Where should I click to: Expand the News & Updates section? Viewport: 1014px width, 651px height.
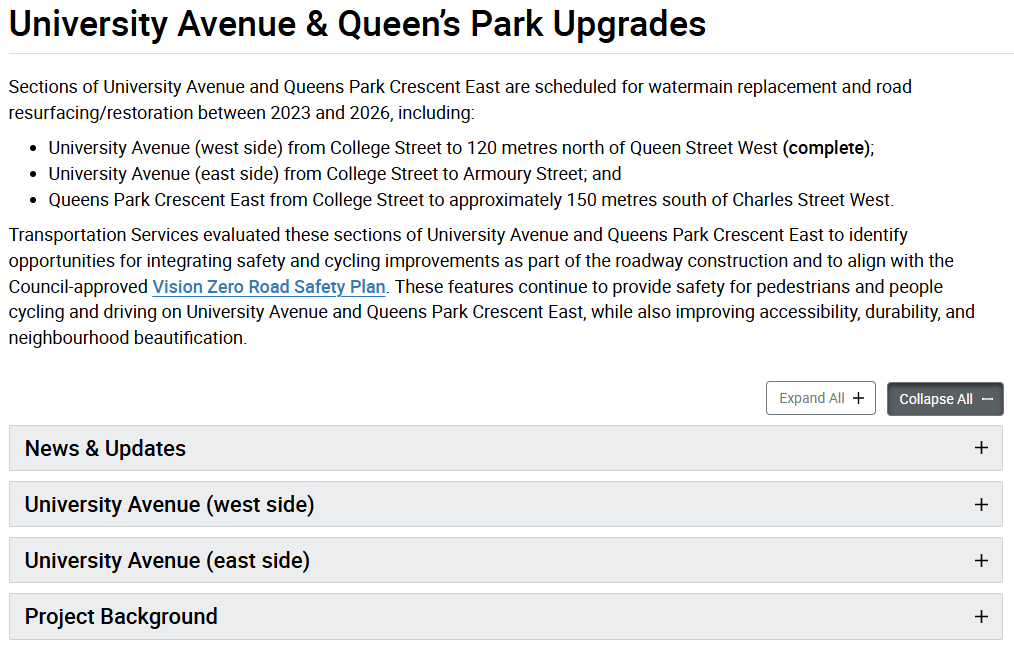(105, 448)
